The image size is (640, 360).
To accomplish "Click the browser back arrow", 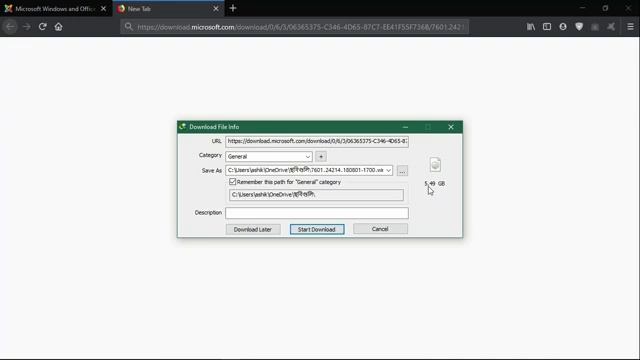I will (x=10, y=27).
